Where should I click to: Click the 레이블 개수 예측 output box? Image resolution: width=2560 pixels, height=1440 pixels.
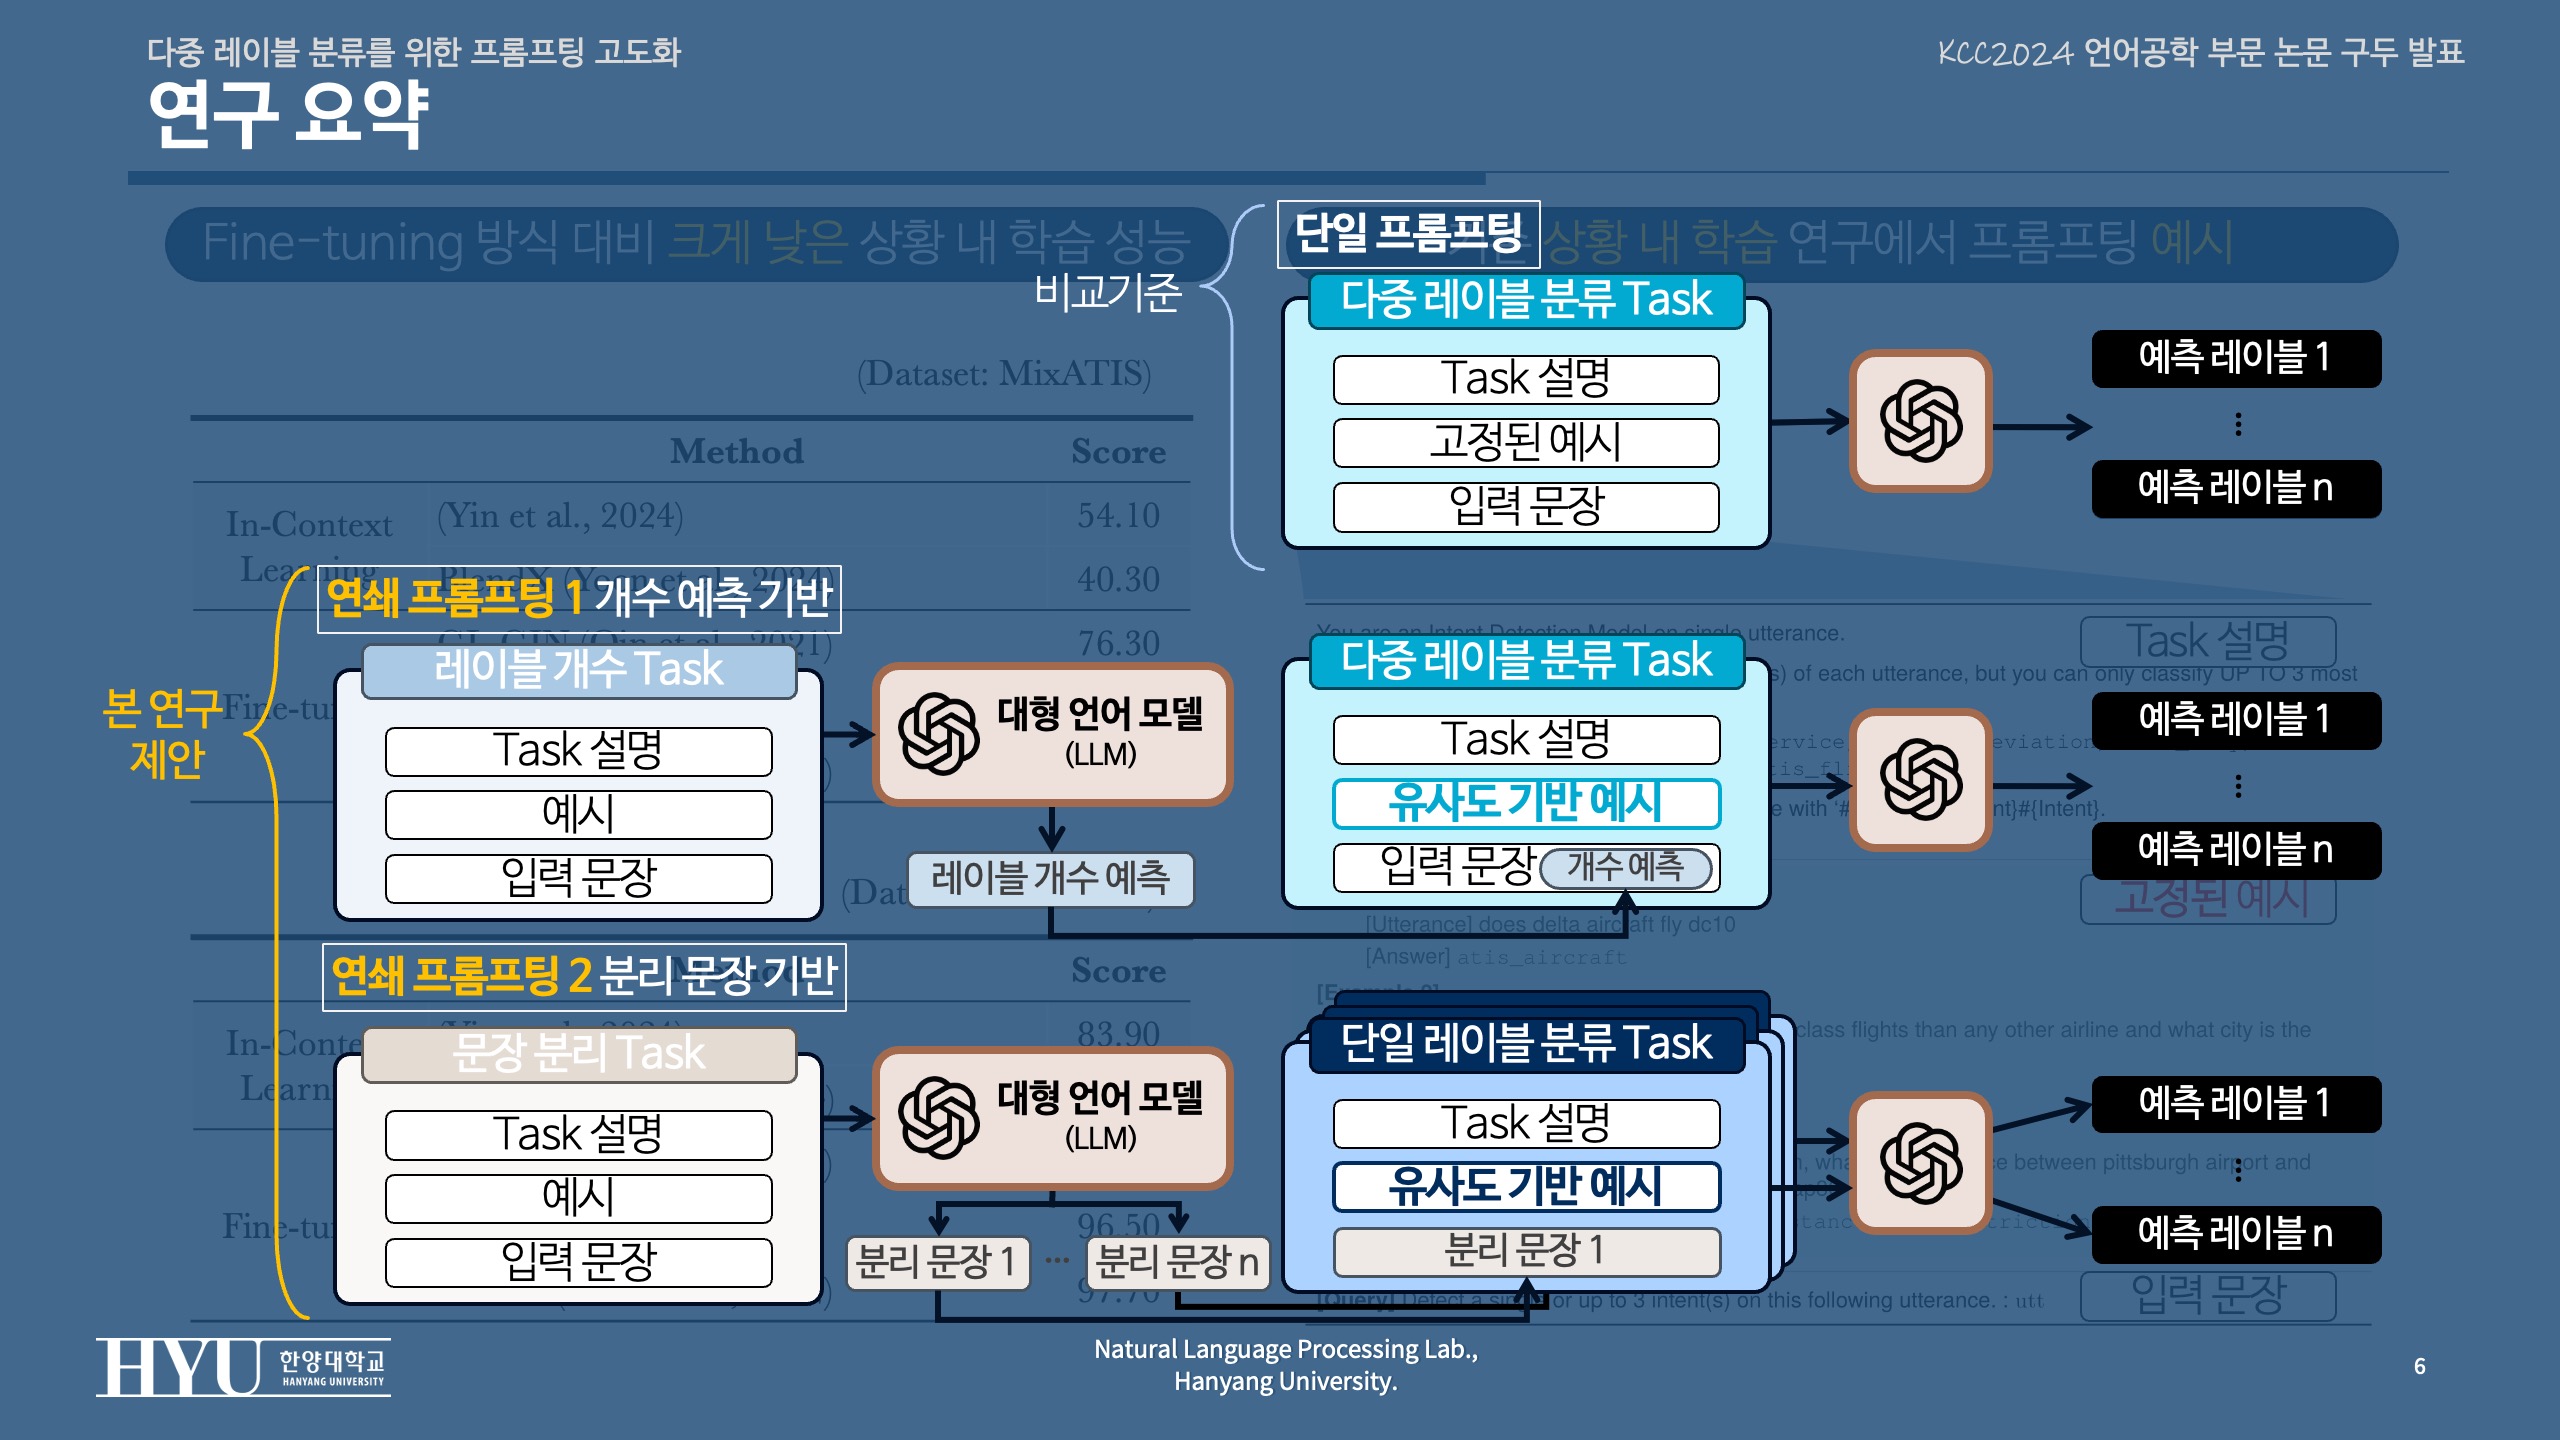[1050, 879]
